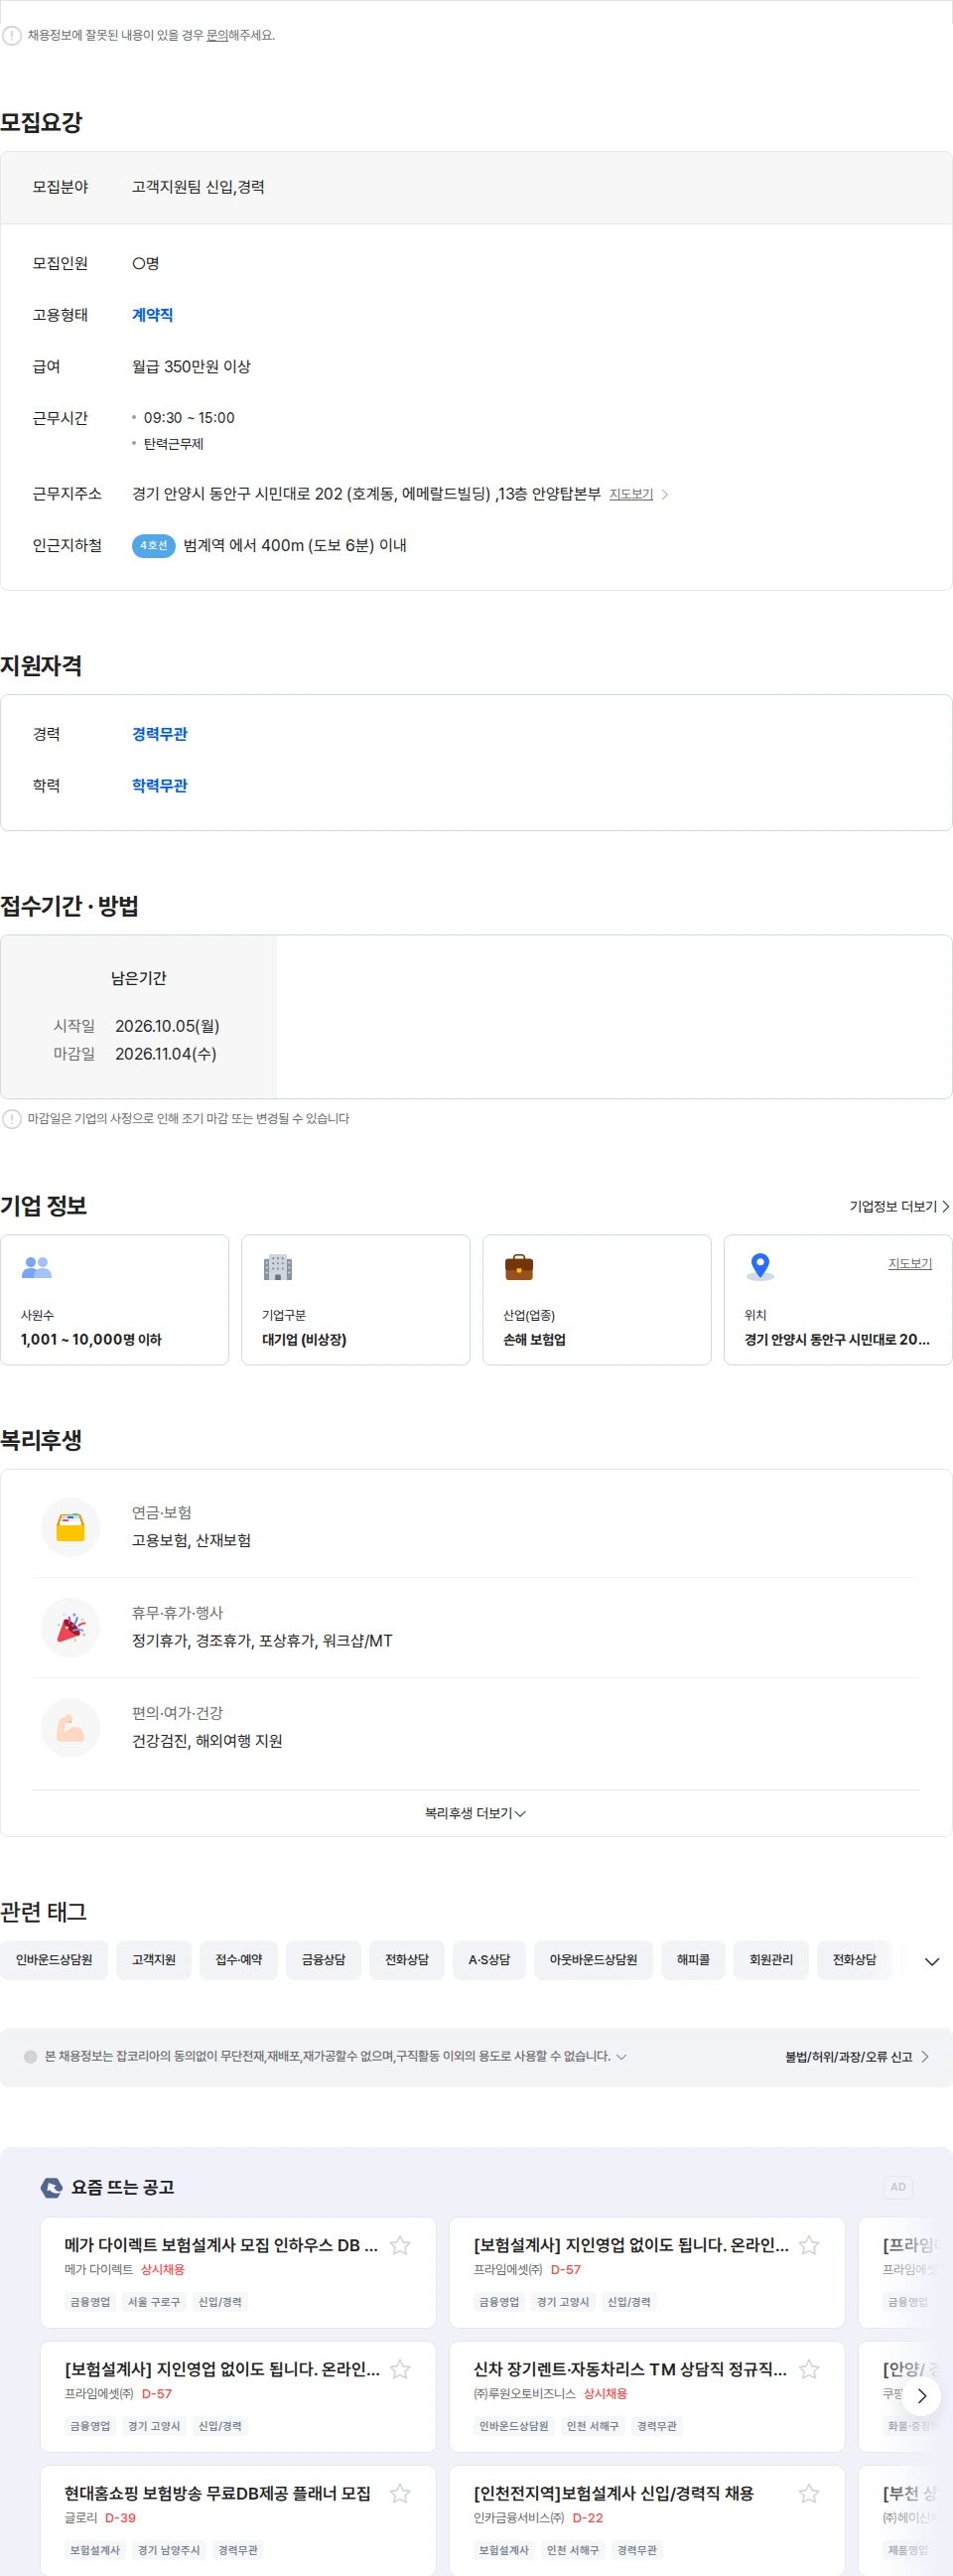953x2576 pixels.
Task: Select the 회원관리 tag
Action: 771,1960
